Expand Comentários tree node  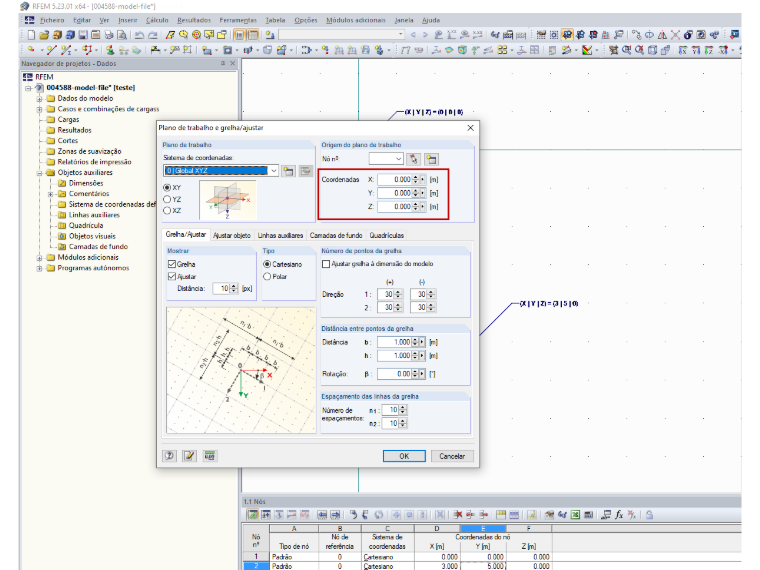click(x=50, y=194)
